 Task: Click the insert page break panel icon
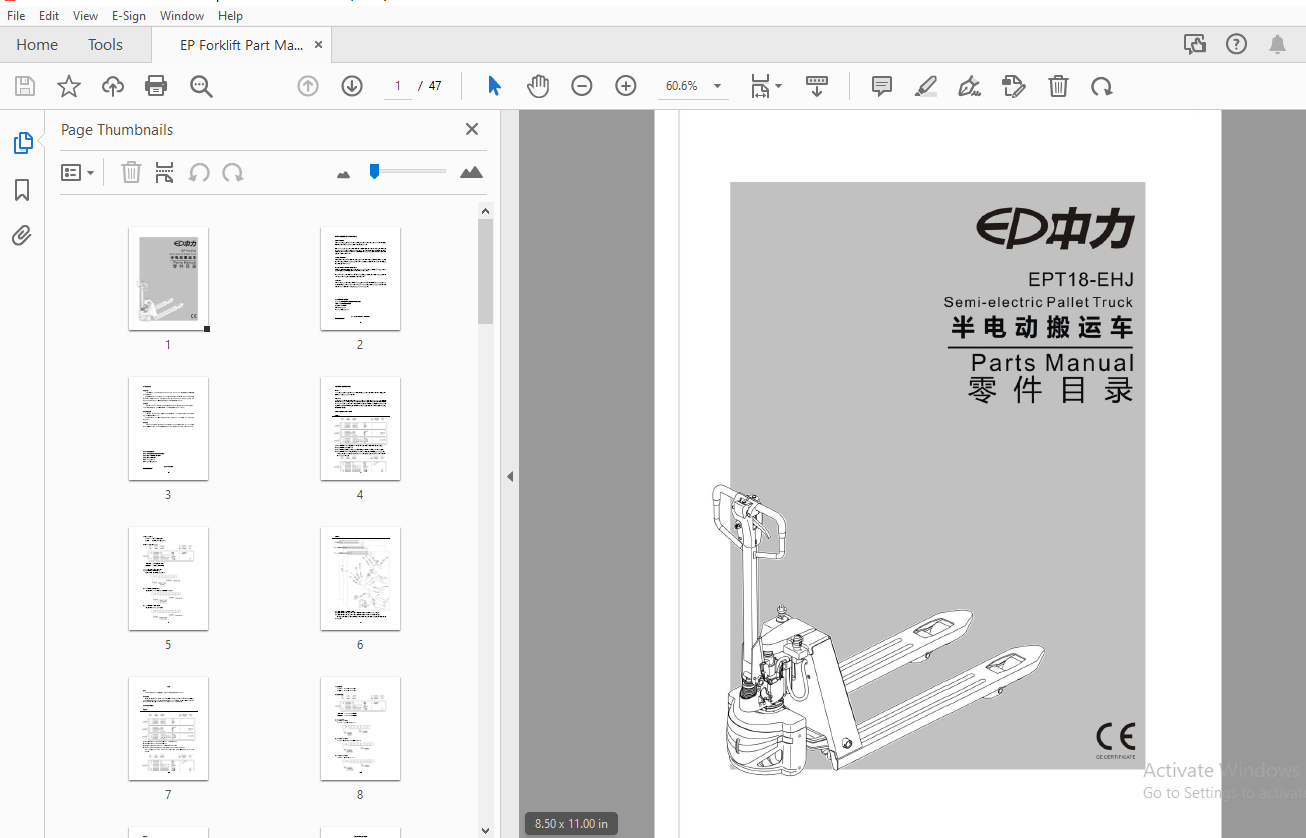(x=165, y=172)
